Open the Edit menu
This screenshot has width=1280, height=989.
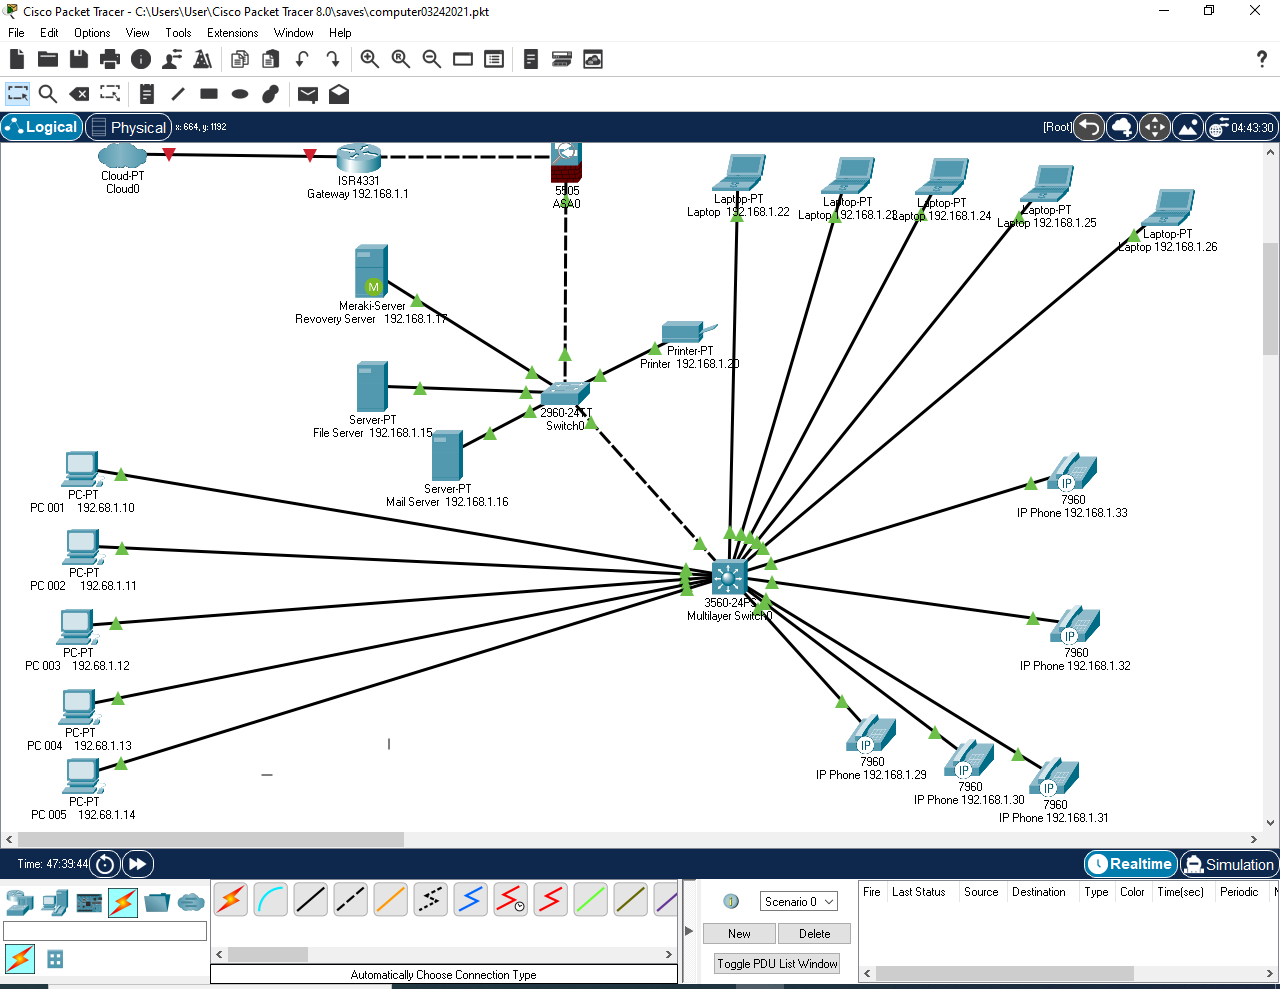[x=49, y=33]
